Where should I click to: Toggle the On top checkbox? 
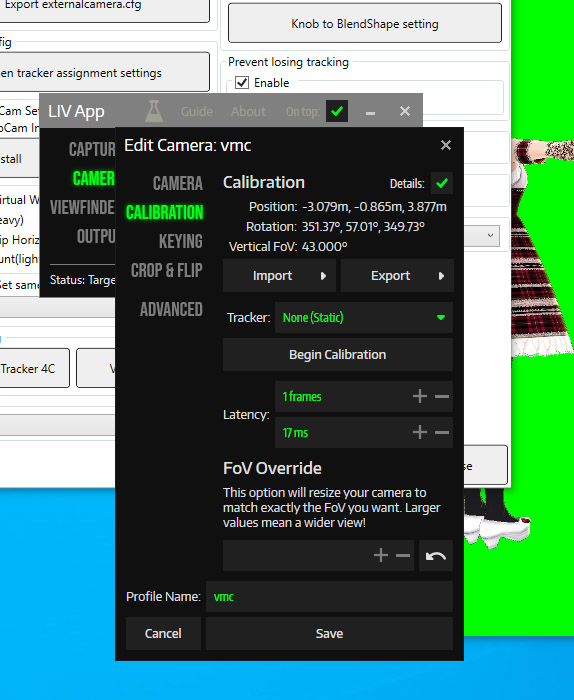click(337, 111)
